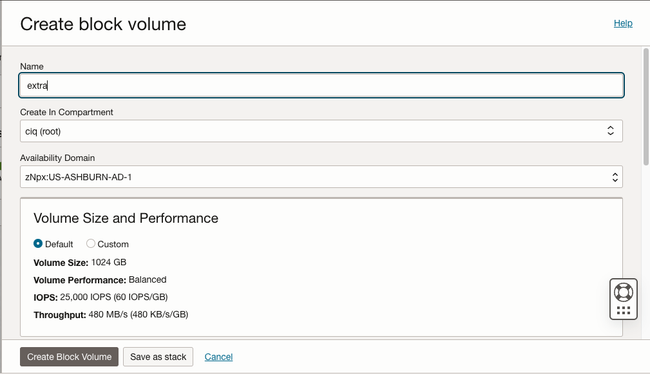650x374 pixels.
Task: Click the '1024 GB' volume size value
Action: [x=109, y=262]
